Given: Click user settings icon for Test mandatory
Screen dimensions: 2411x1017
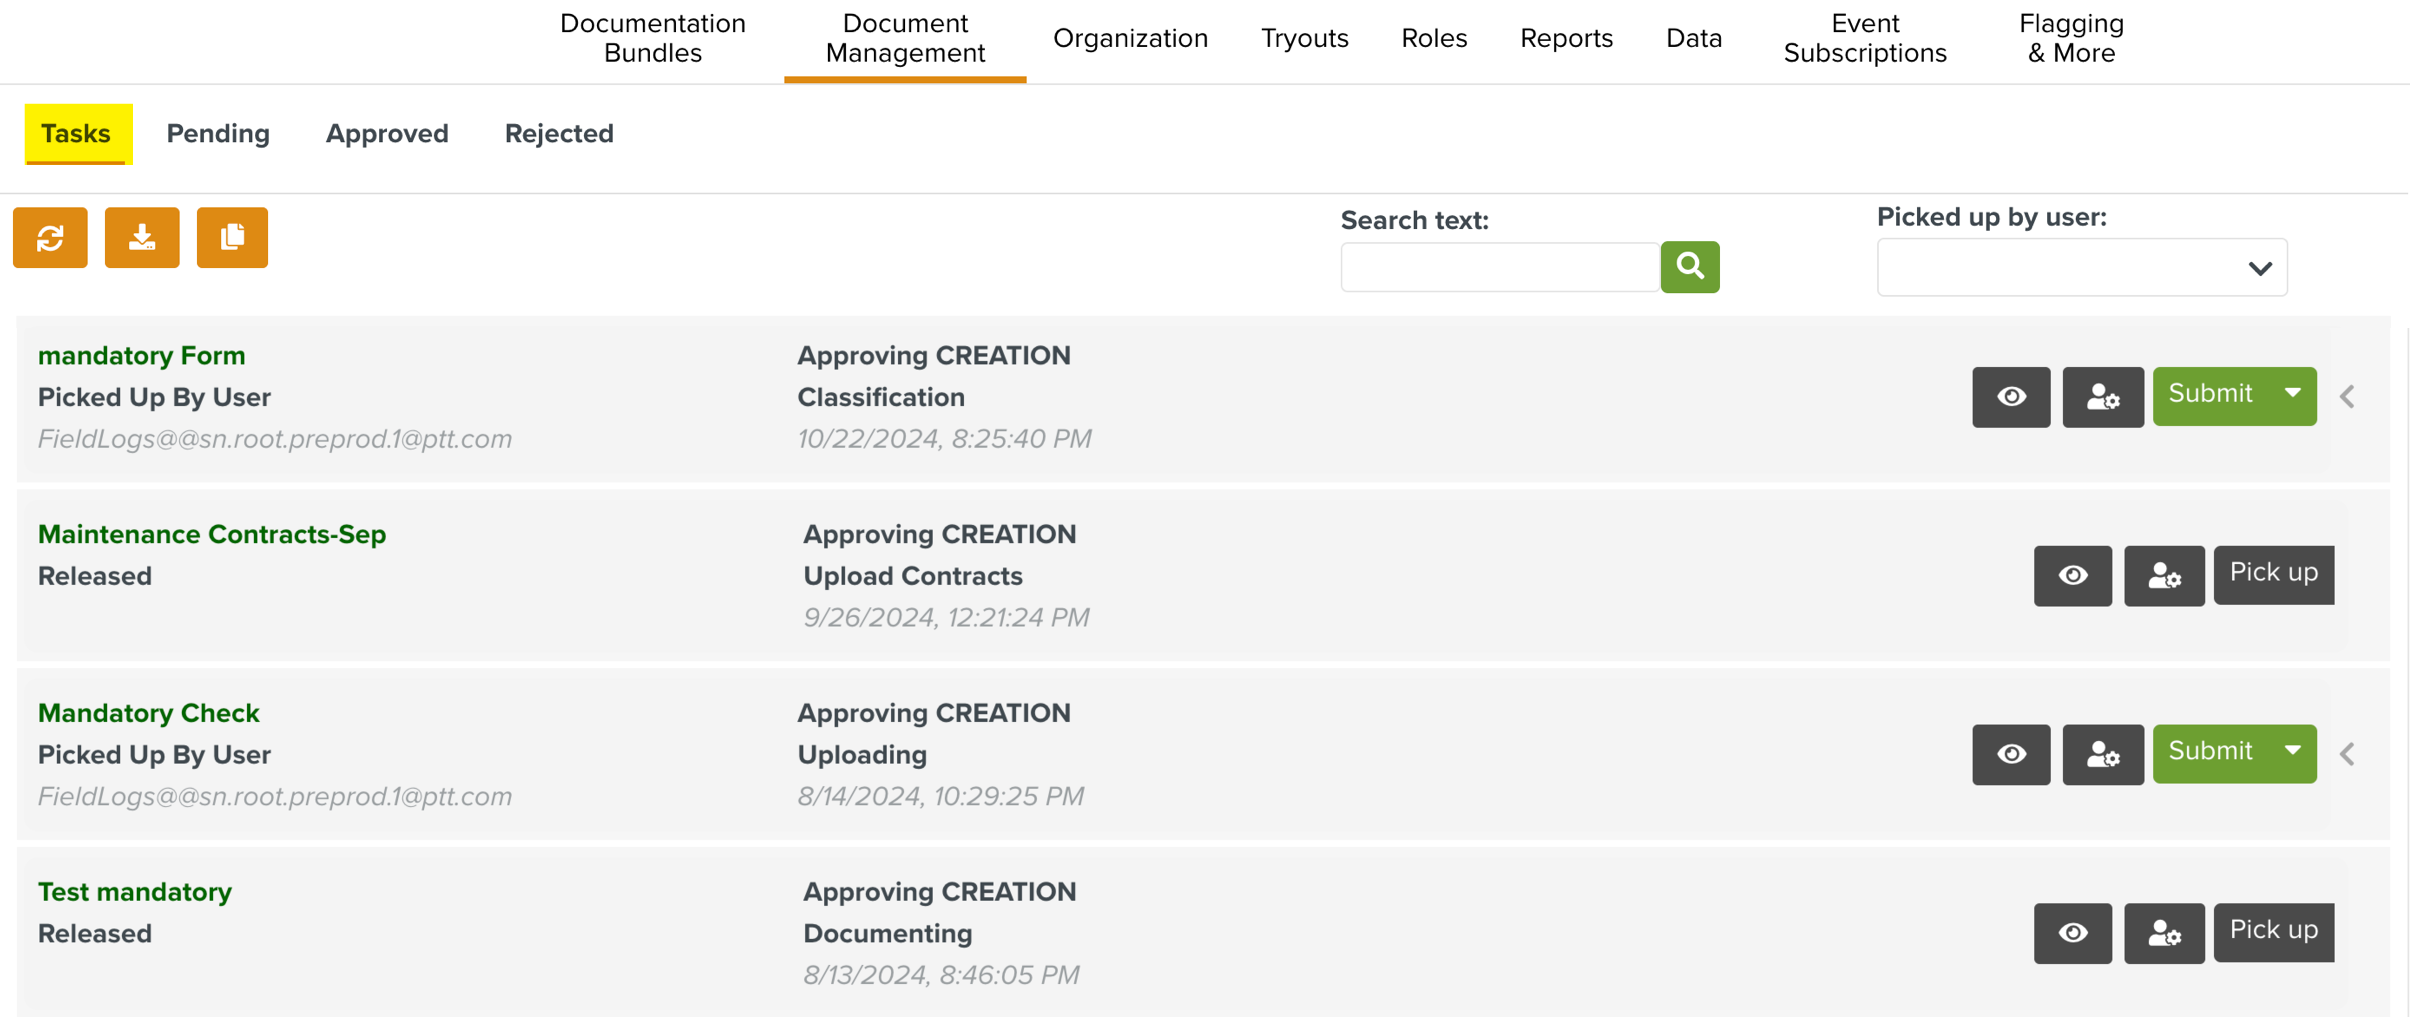Looking at the screenshot, I should pos(2164,933).
